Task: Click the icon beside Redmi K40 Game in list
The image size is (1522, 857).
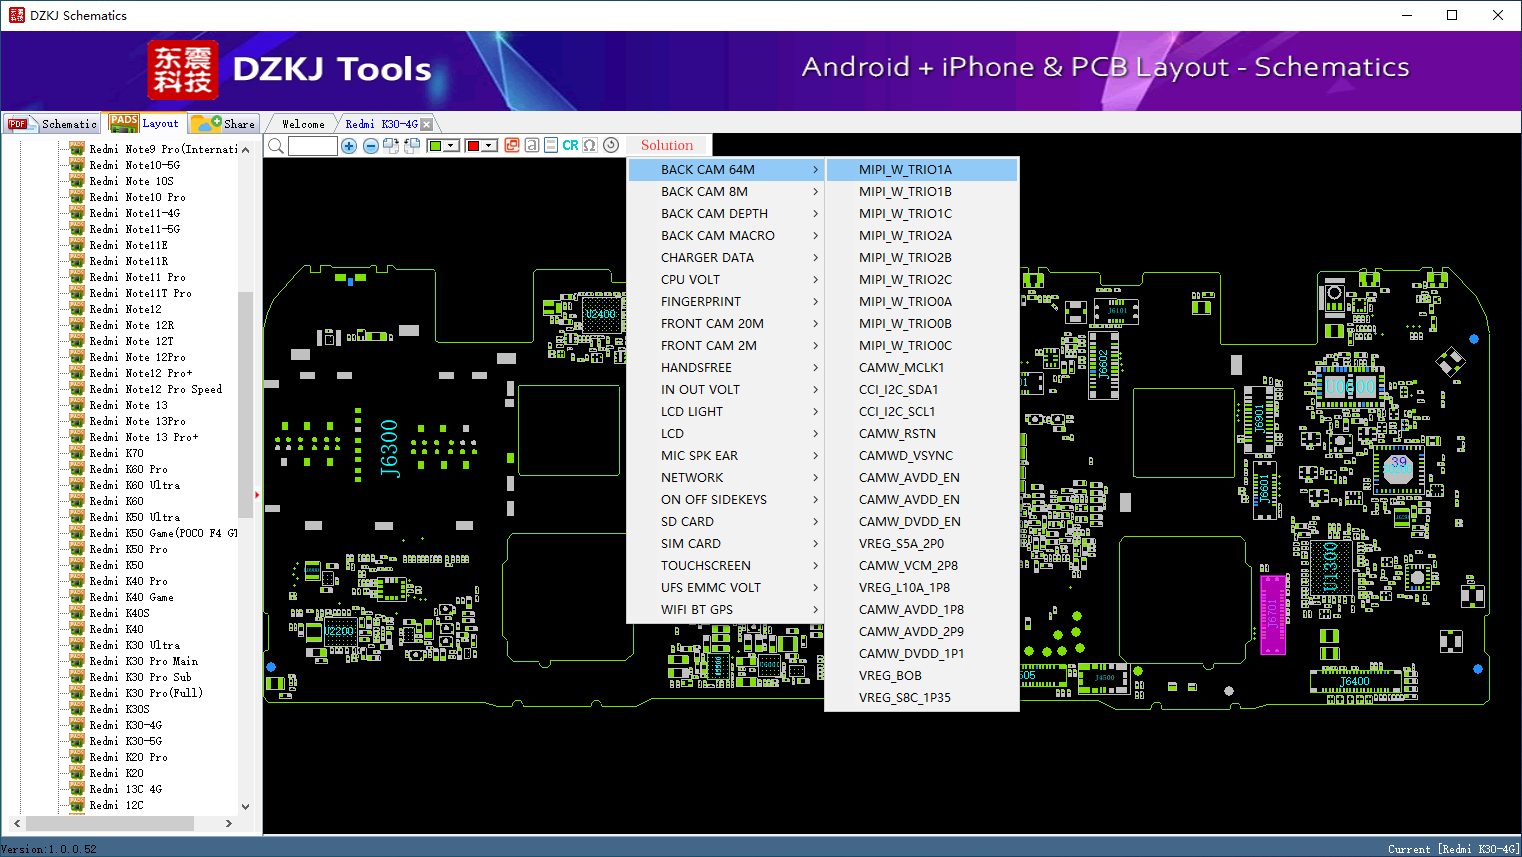Action: pyautogui.click(x=77, y=597)
